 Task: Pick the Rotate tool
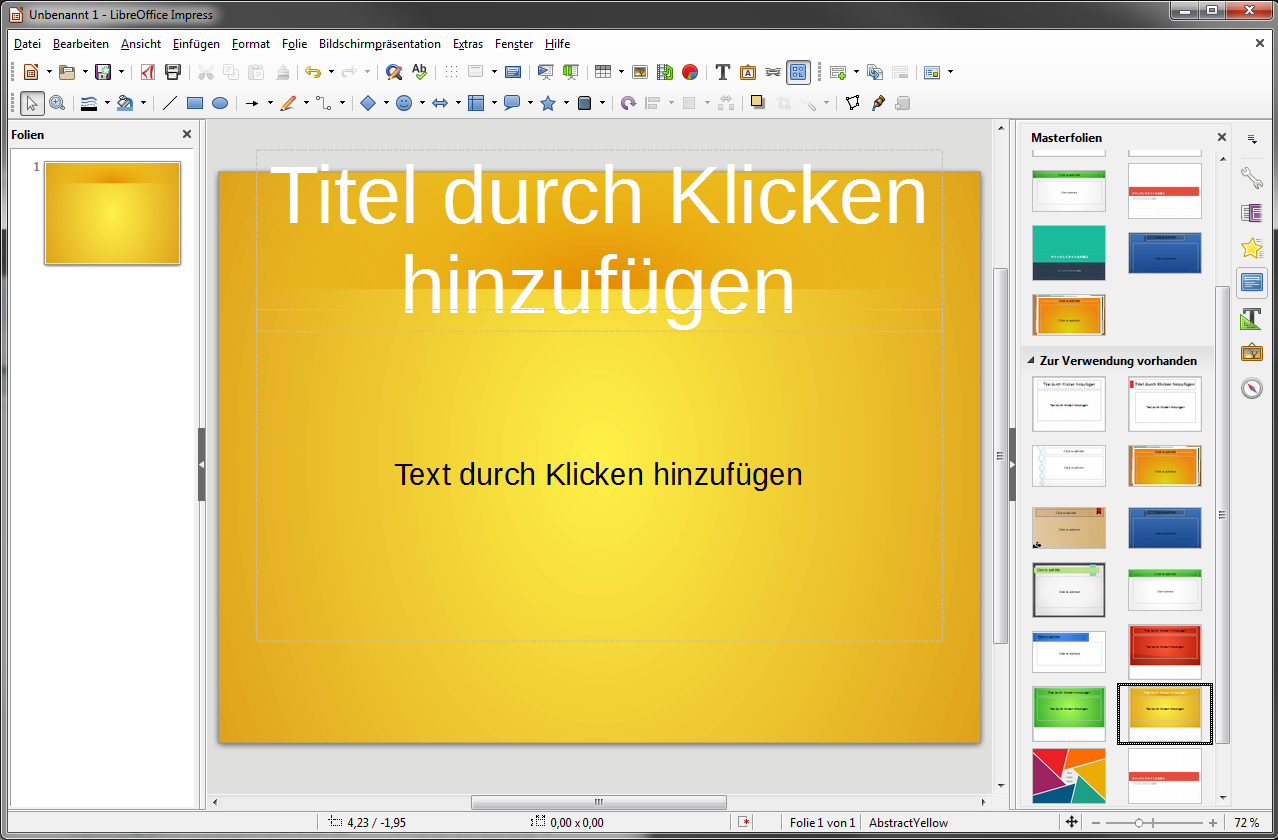(628, 103)
